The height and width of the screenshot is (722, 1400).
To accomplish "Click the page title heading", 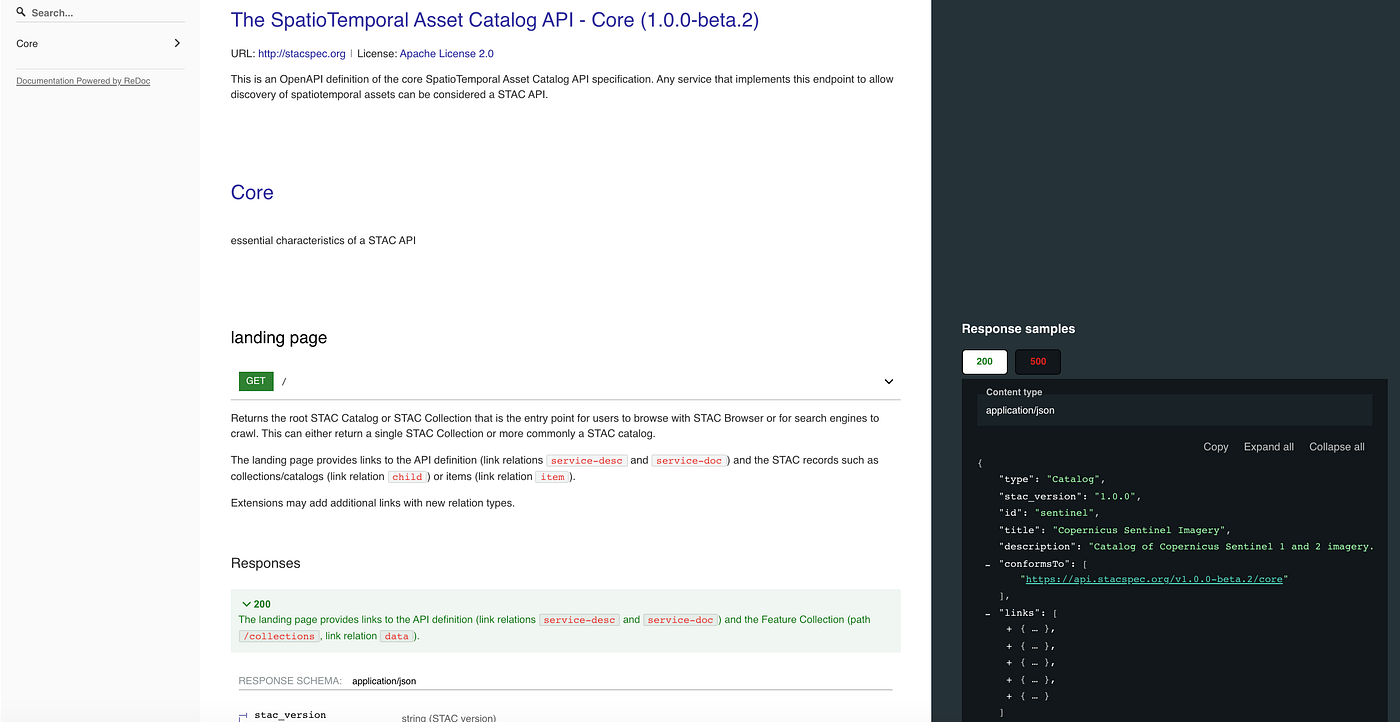I will pos(495,20).
